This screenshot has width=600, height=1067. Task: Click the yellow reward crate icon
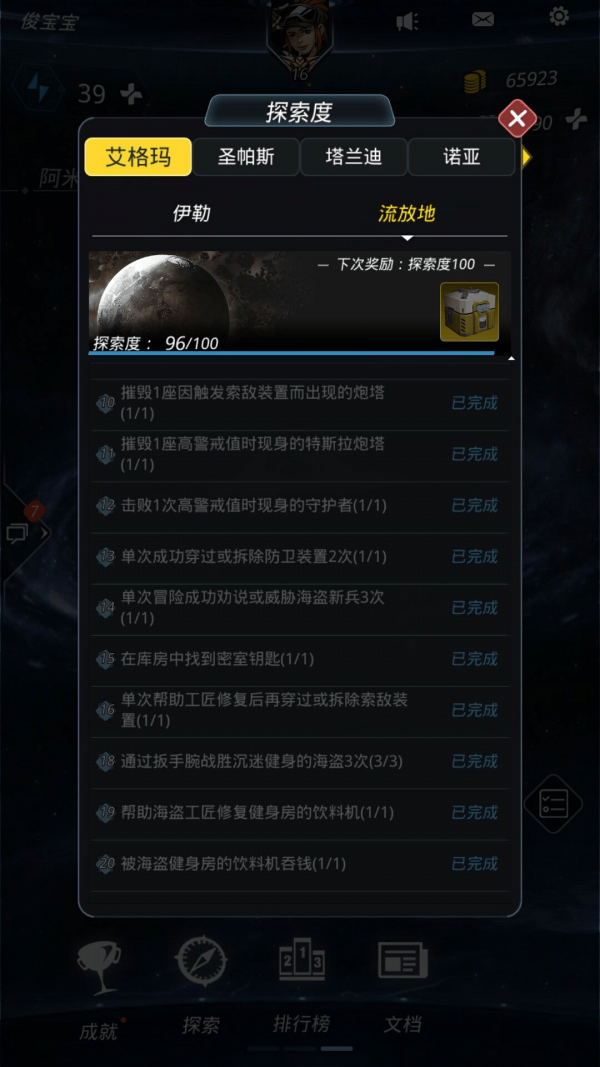[469, 312]
